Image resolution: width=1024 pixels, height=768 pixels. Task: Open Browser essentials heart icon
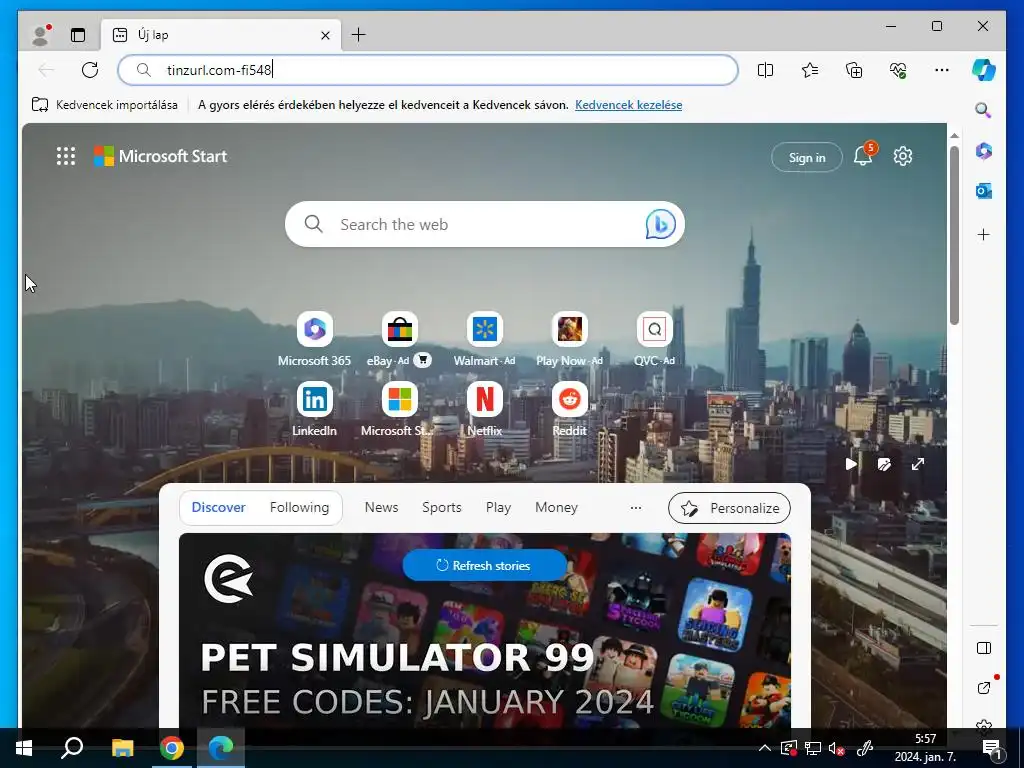(x=898, y=70)
